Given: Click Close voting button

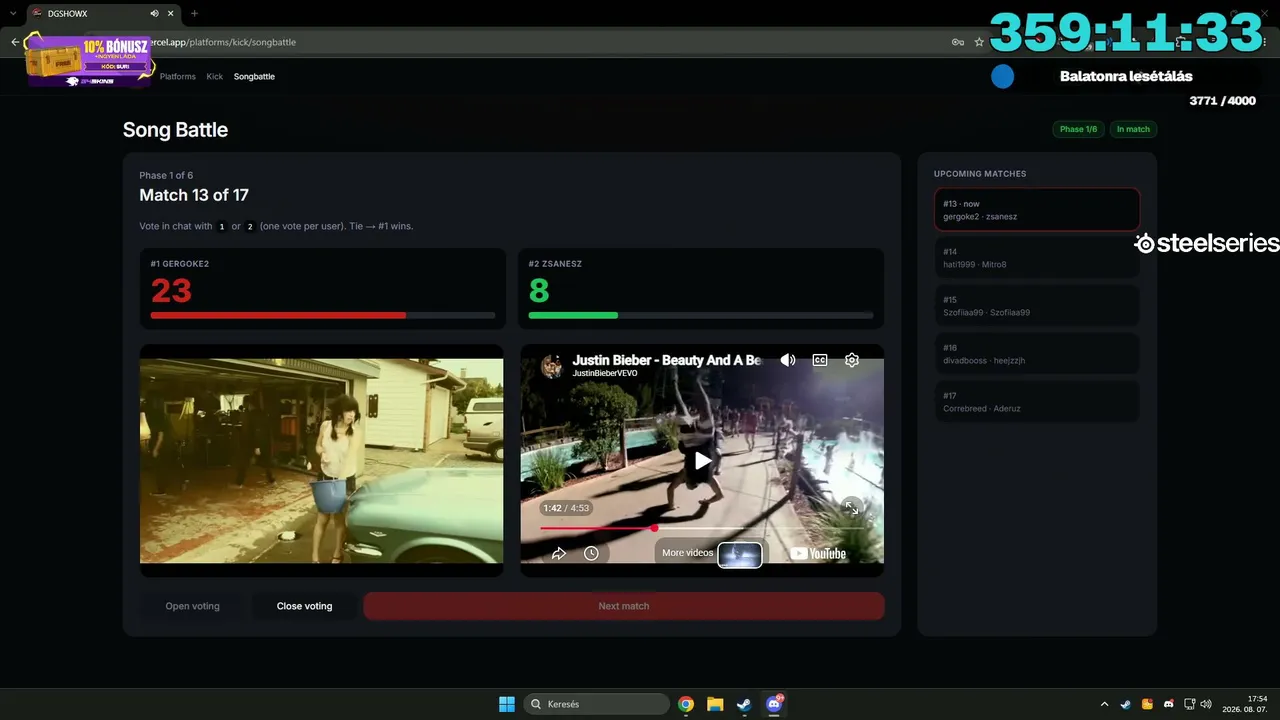Looking at the screenshot, I should click(304, 606).
